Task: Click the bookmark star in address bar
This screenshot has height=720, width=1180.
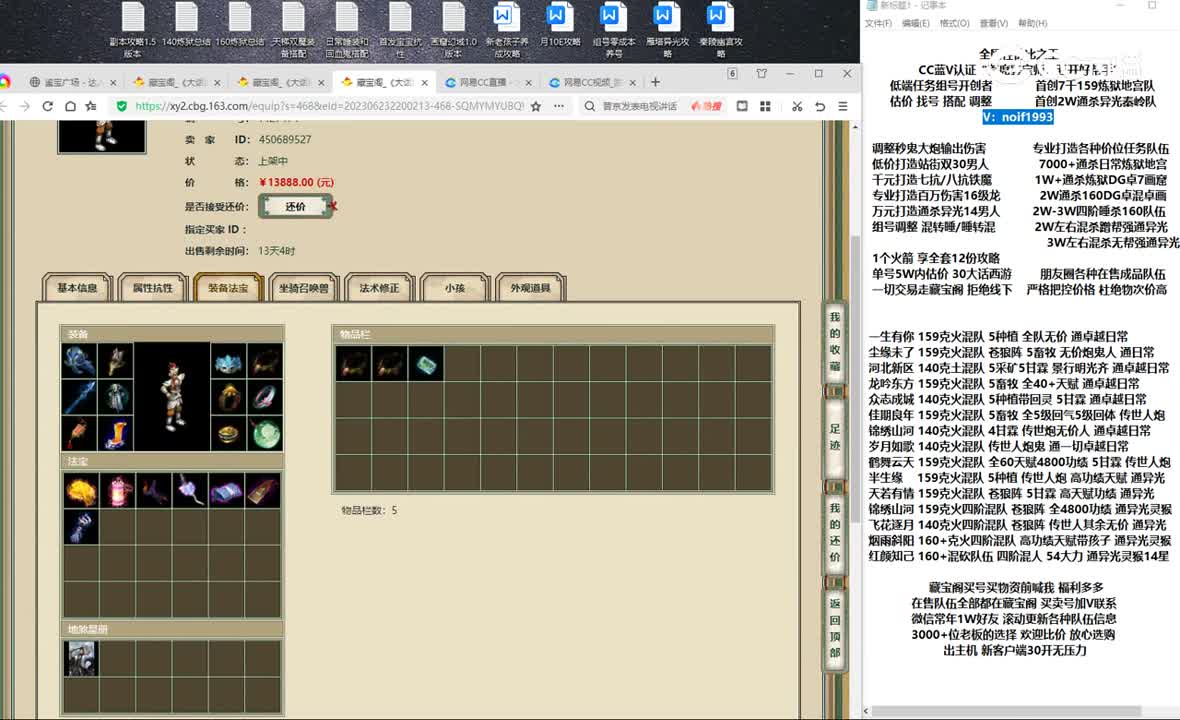Action: [x=536, y=106]
